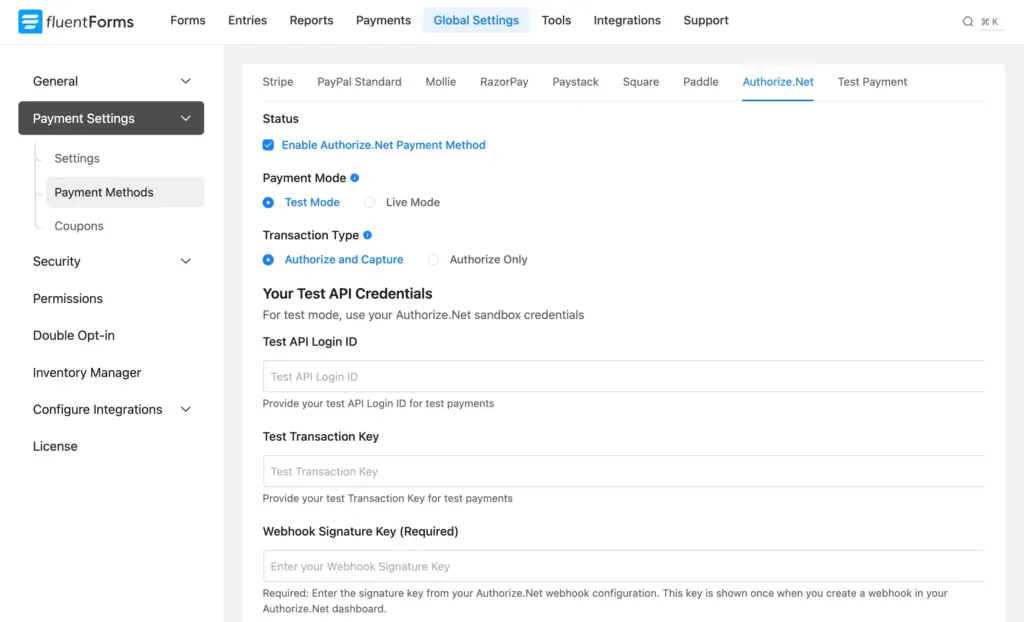
Task: Expand the General section
Action: pyautogui.click(x=185, y=81)
